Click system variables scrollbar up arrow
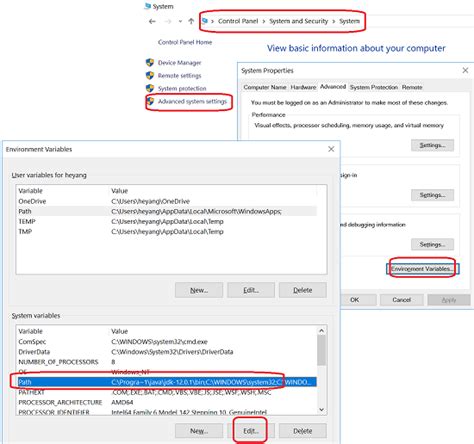474x444 pixels. [321, 331]
